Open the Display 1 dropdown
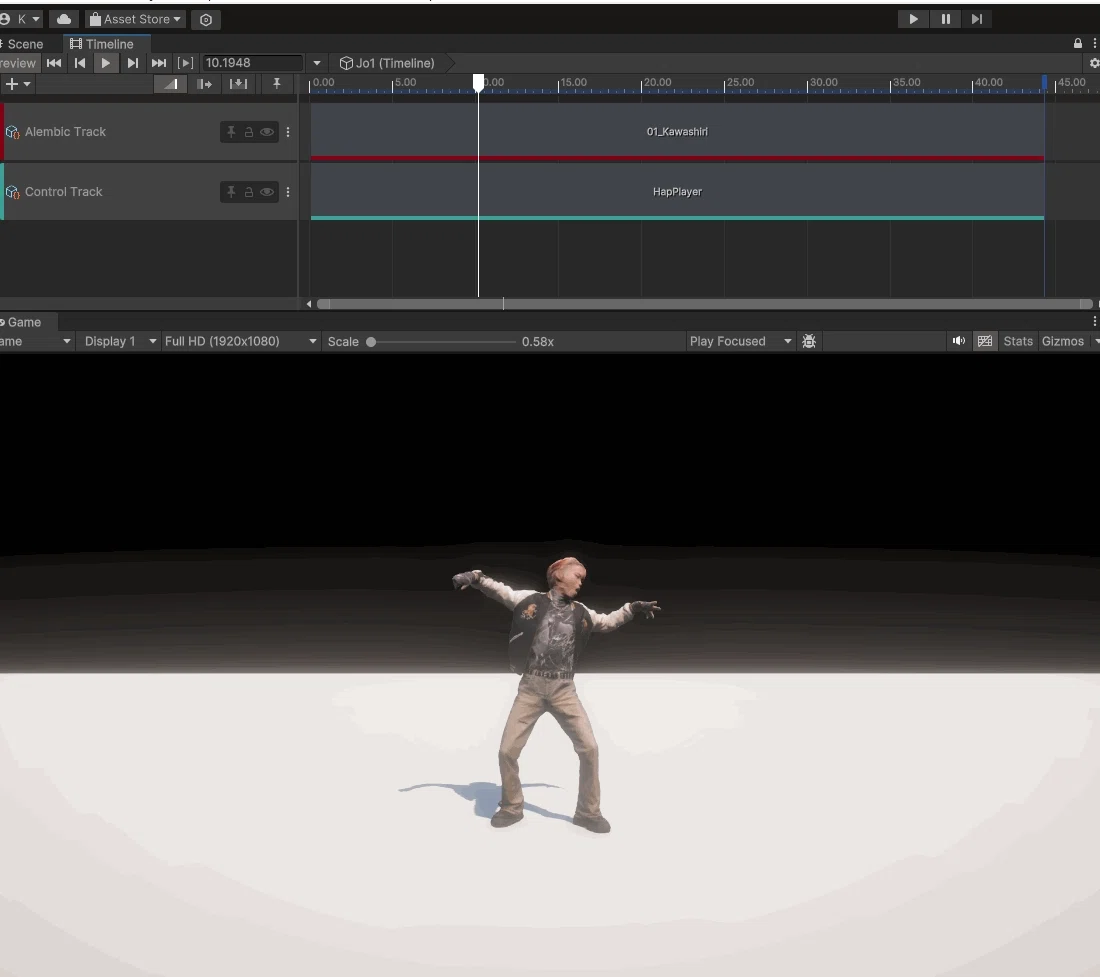Screen dimensions: 1100x977 (119, 342)
